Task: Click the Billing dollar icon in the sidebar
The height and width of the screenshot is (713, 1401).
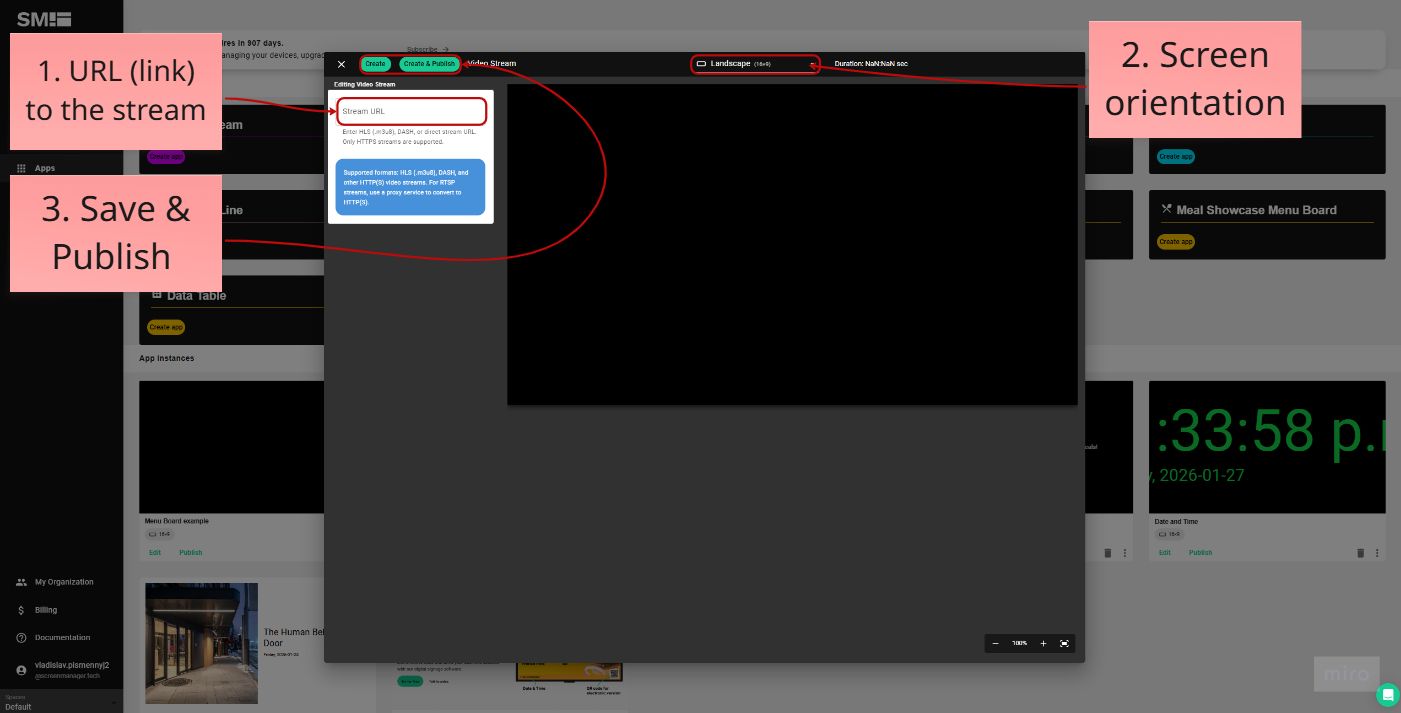Action: click(22, 609)
